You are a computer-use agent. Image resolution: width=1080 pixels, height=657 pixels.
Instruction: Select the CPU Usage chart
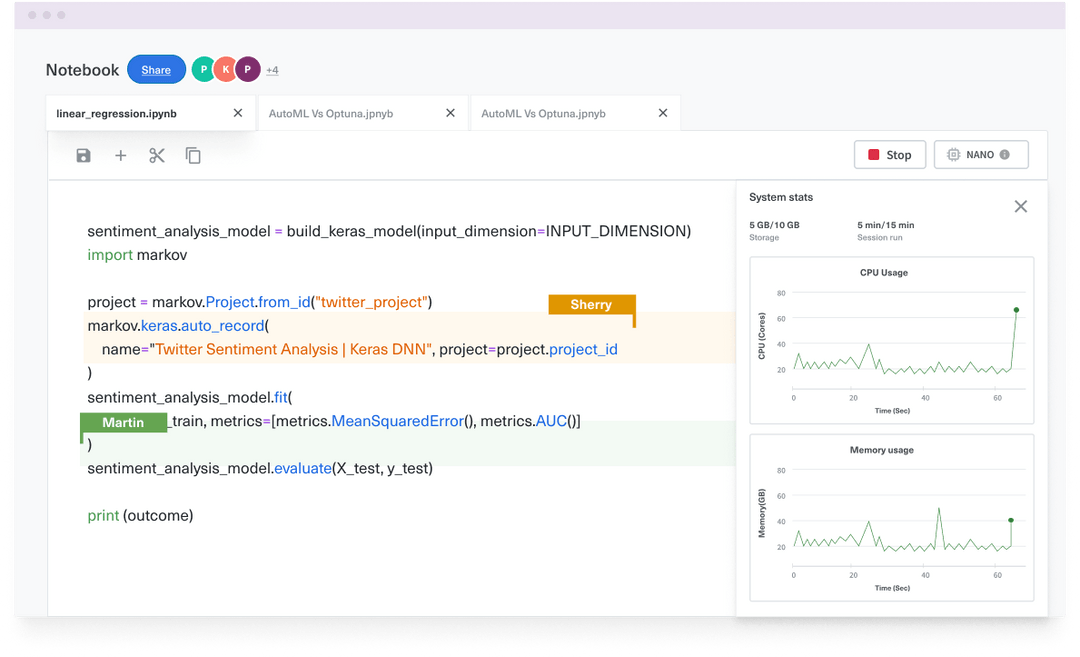[891, 335]
